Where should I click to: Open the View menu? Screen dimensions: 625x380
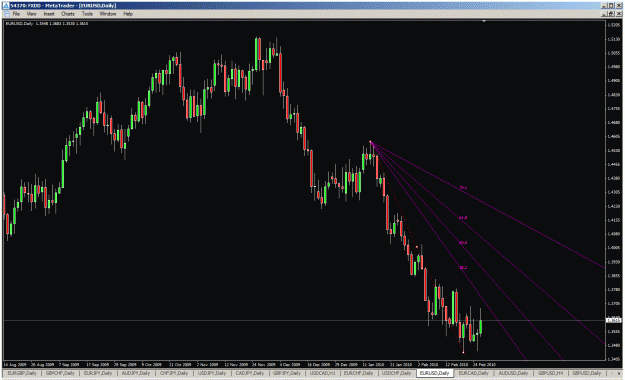31,14
